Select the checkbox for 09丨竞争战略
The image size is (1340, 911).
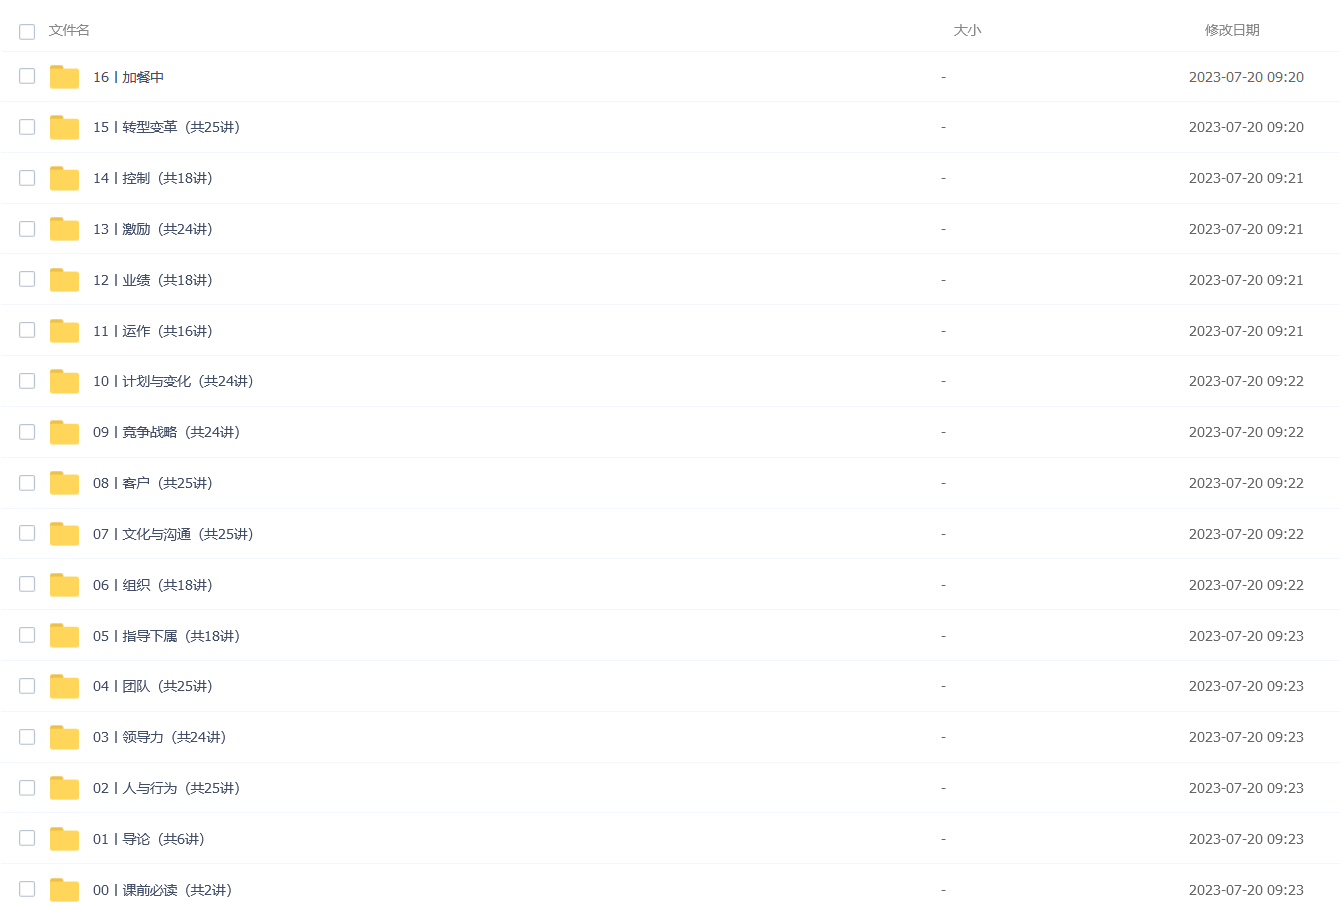pyautogui.click(x=27, y=432)
